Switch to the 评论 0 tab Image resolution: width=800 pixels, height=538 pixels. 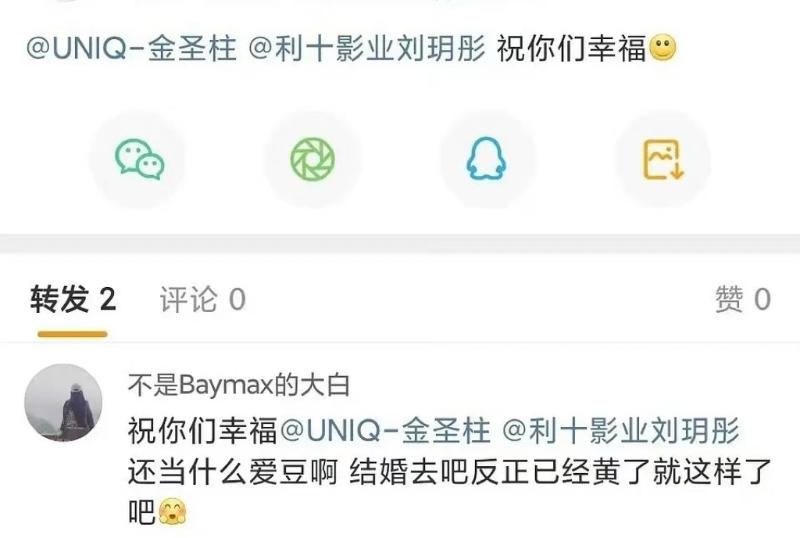pos(203,299)
